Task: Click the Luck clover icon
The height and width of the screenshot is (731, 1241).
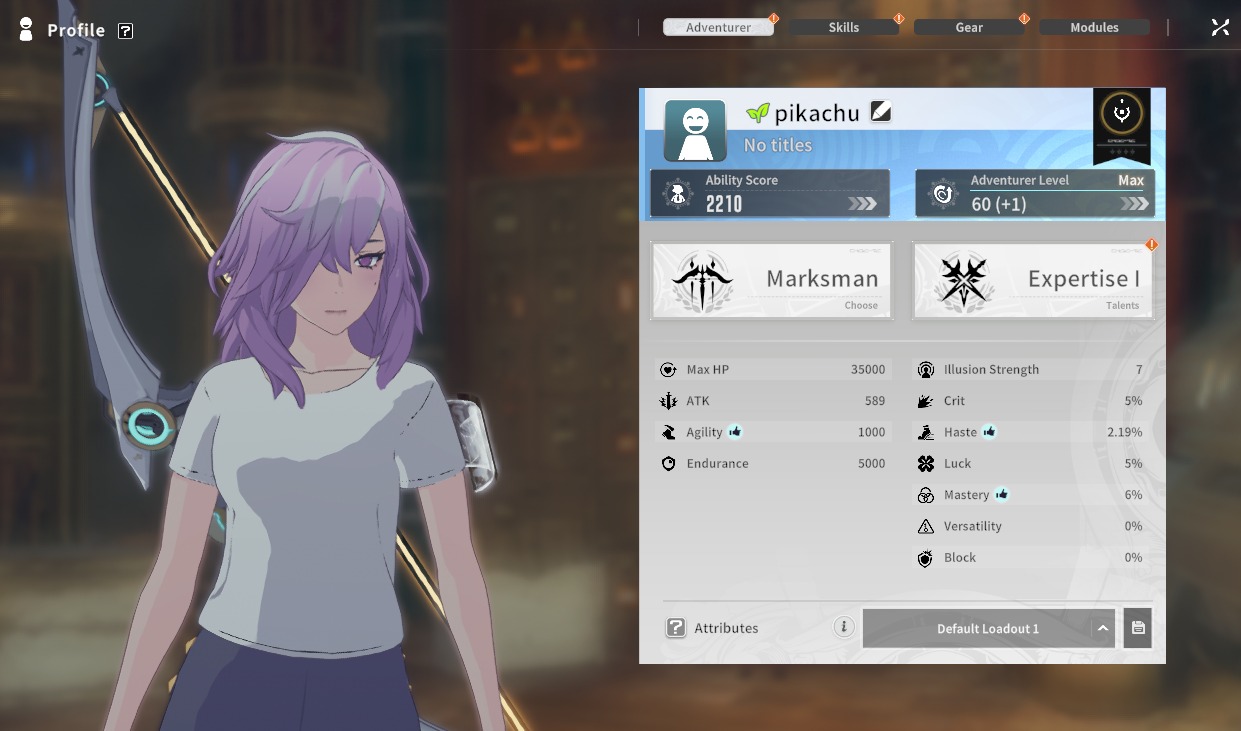Action: (926, 464)
